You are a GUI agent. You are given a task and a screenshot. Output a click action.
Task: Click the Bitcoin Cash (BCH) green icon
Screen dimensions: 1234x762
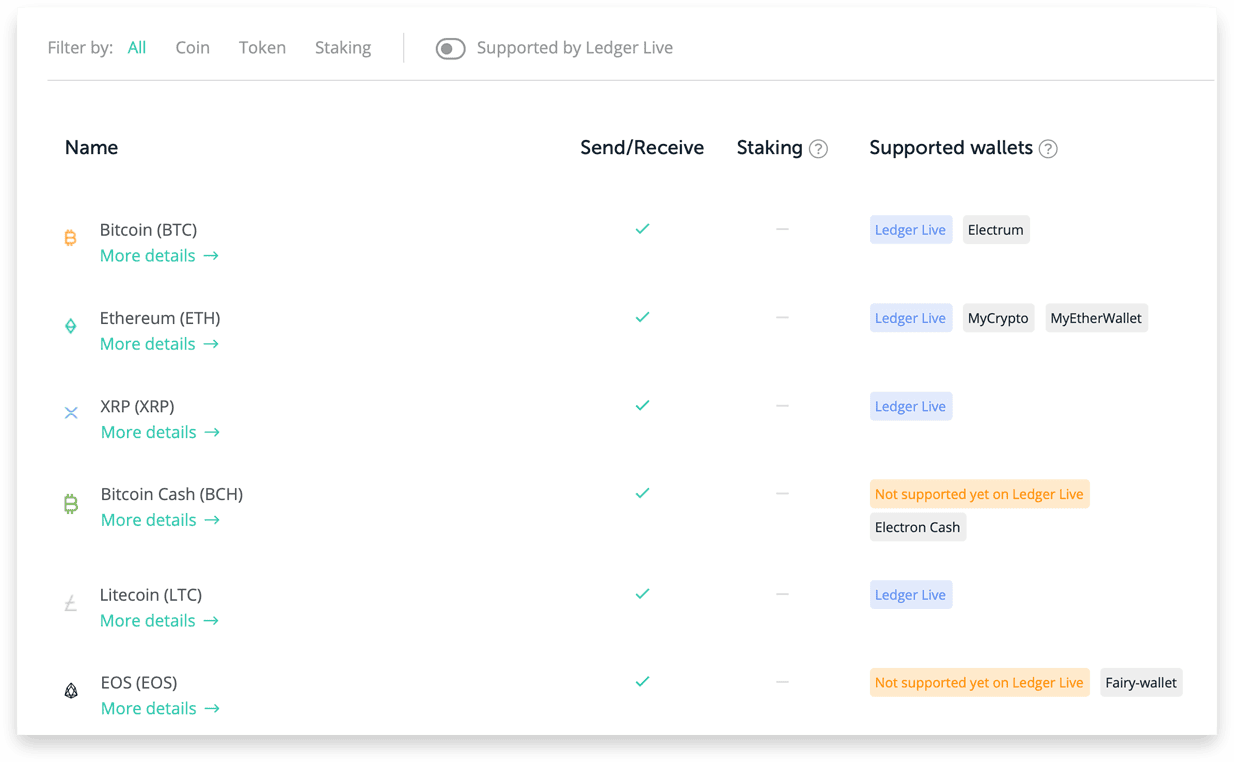tap(71, 503)
